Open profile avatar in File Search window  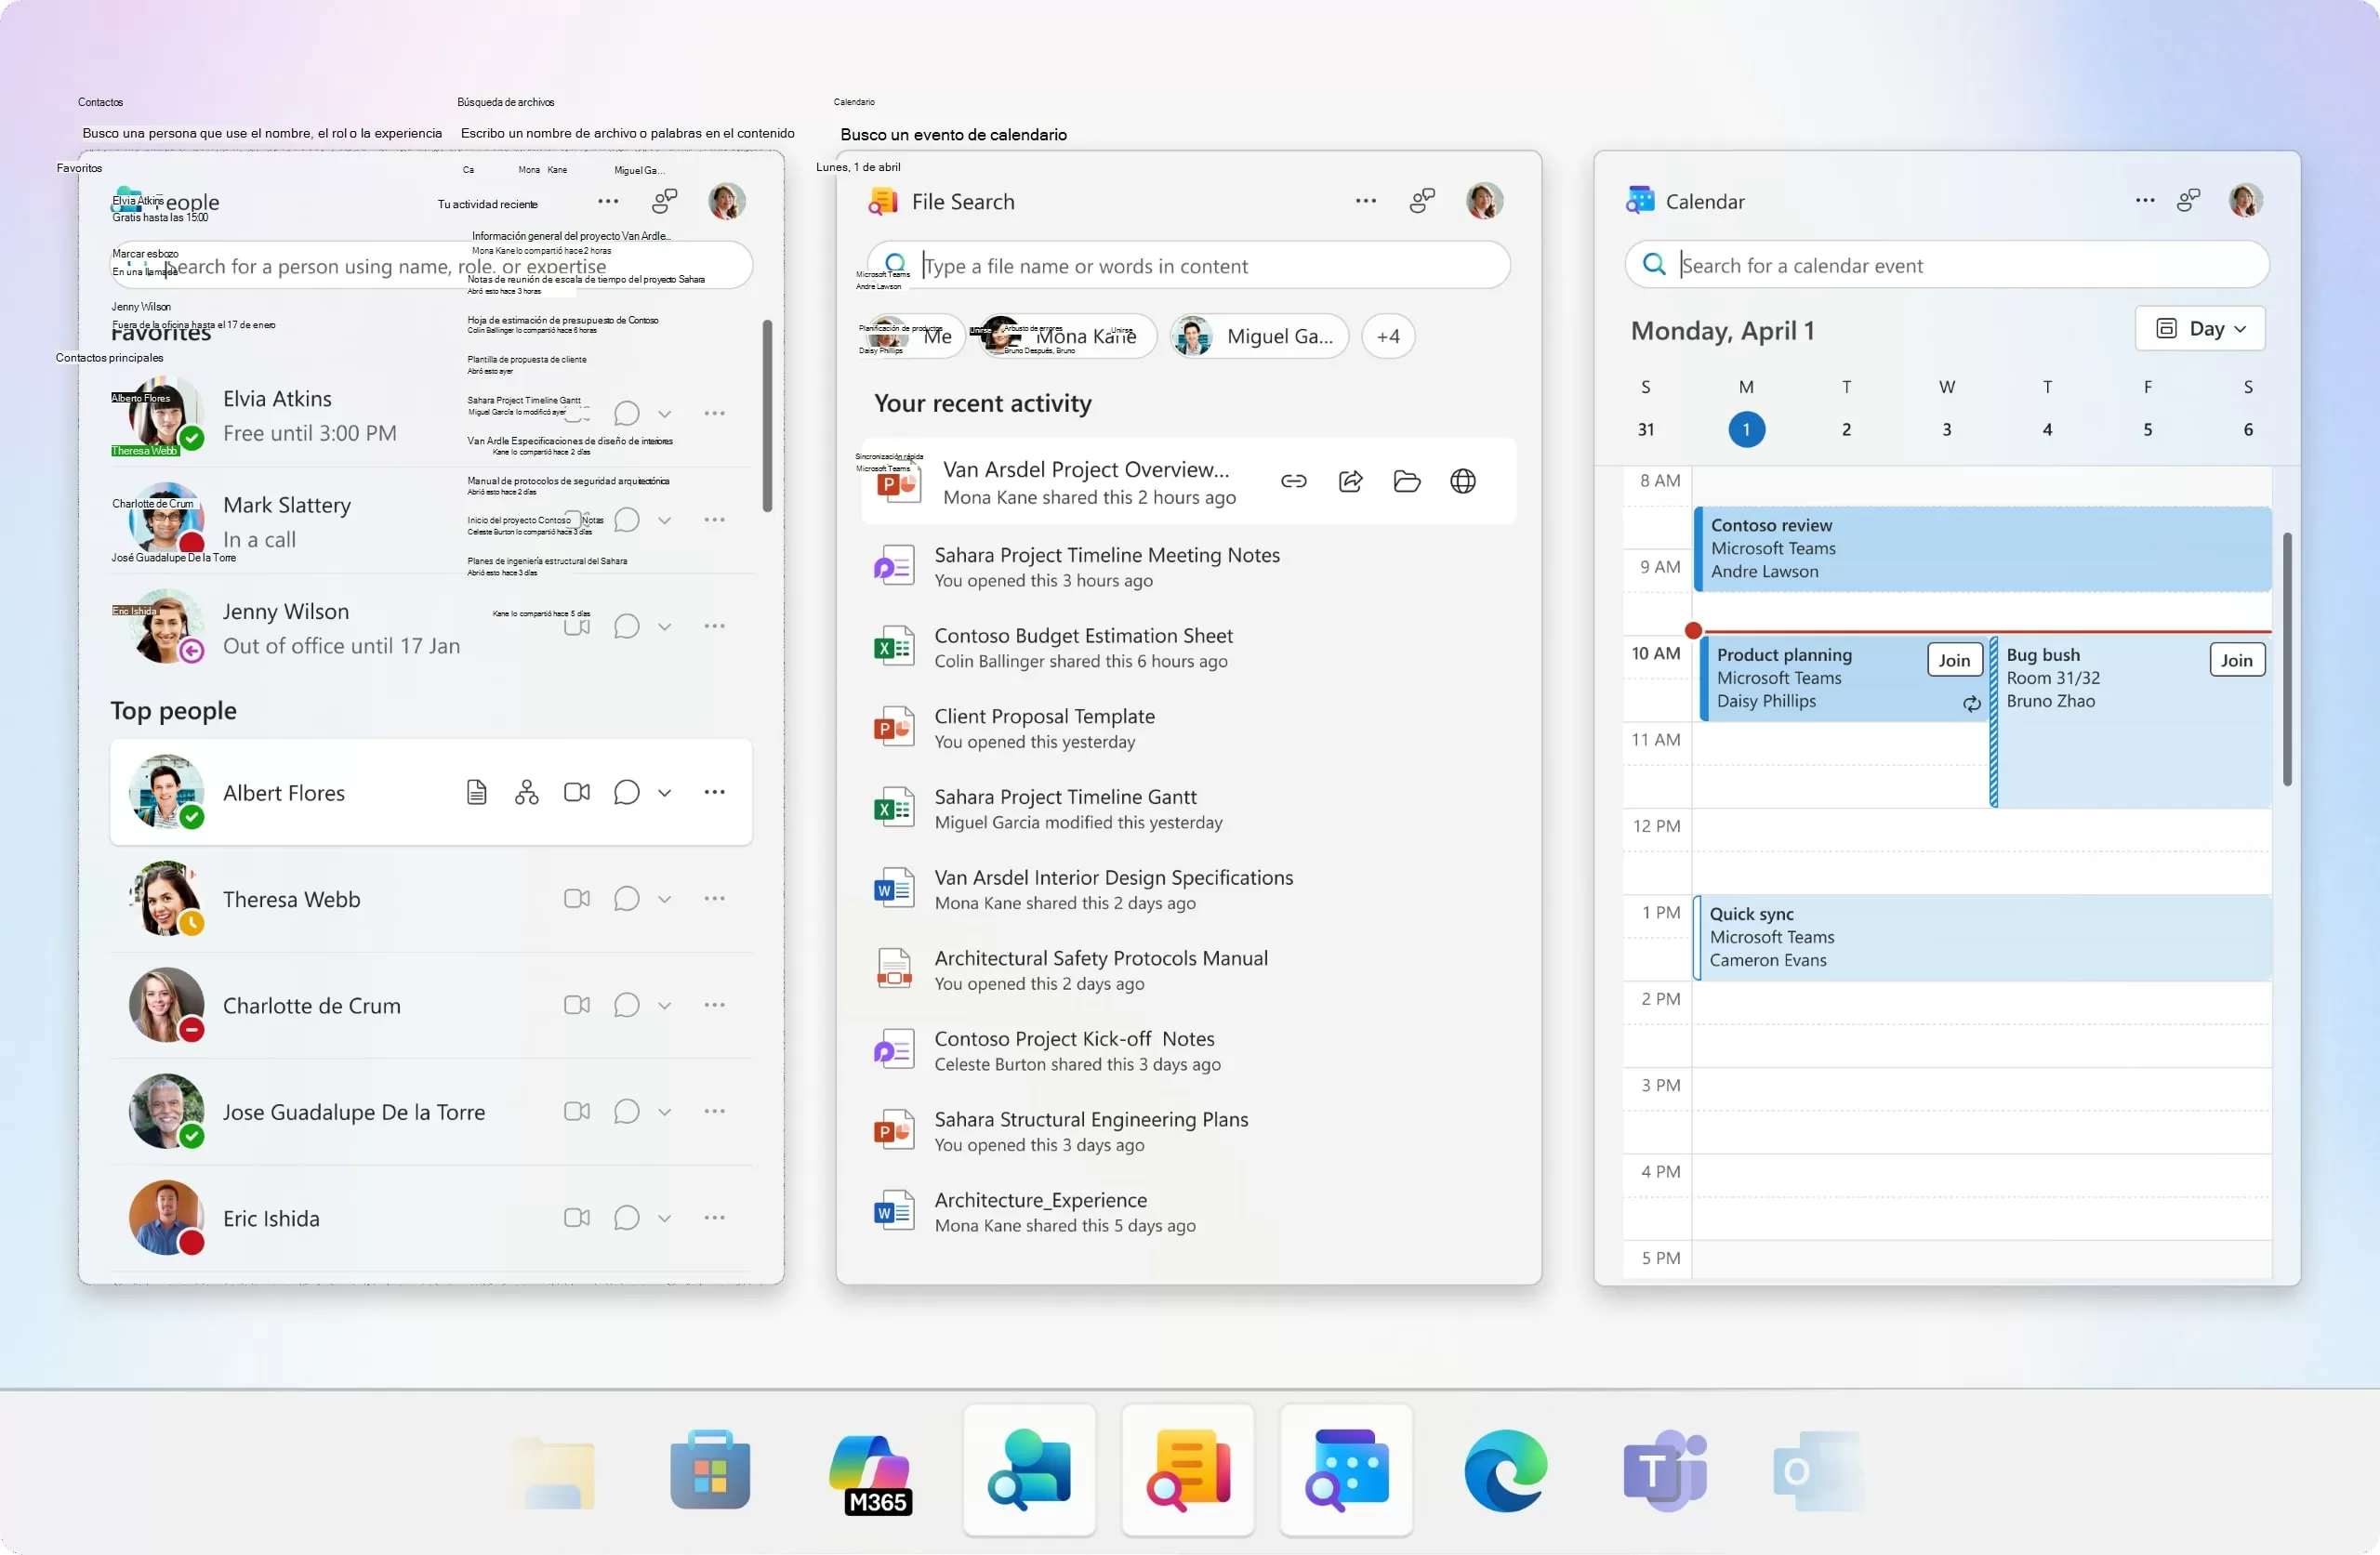click(x=1484, y=200)
